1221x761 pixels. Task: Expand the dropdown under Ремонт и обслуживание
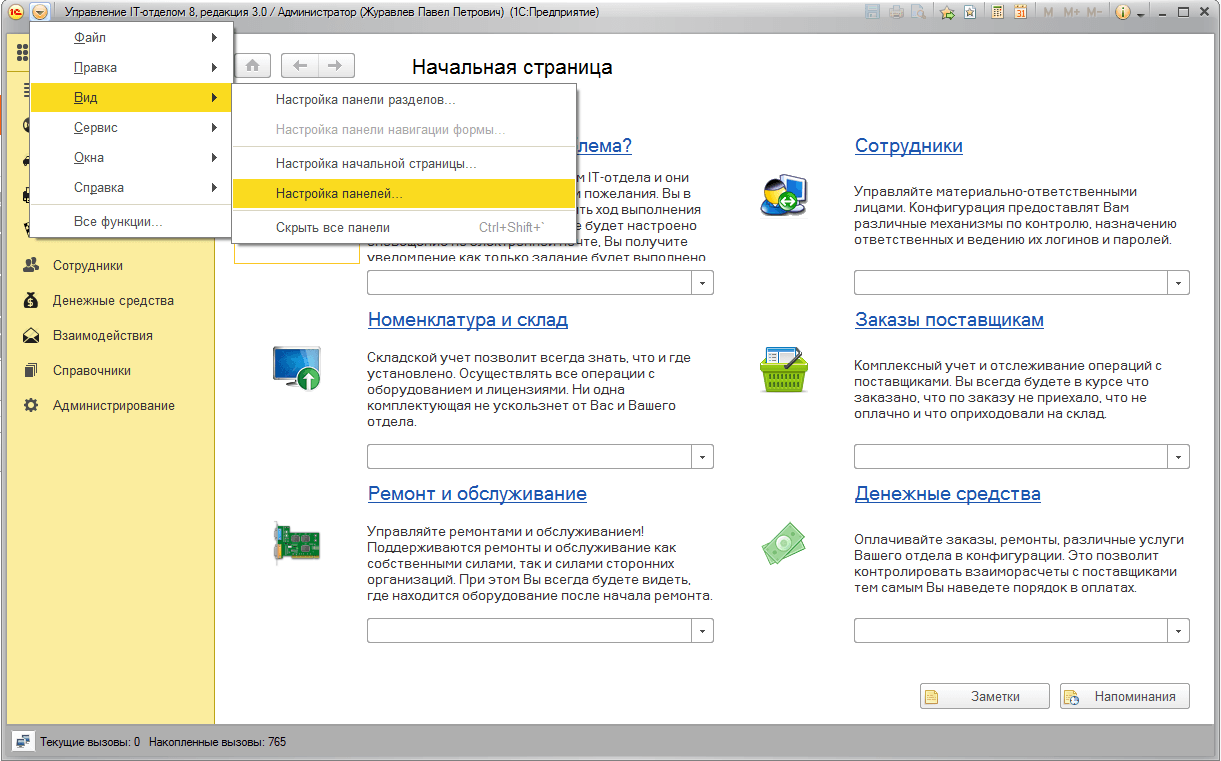(x=703, y=630)
